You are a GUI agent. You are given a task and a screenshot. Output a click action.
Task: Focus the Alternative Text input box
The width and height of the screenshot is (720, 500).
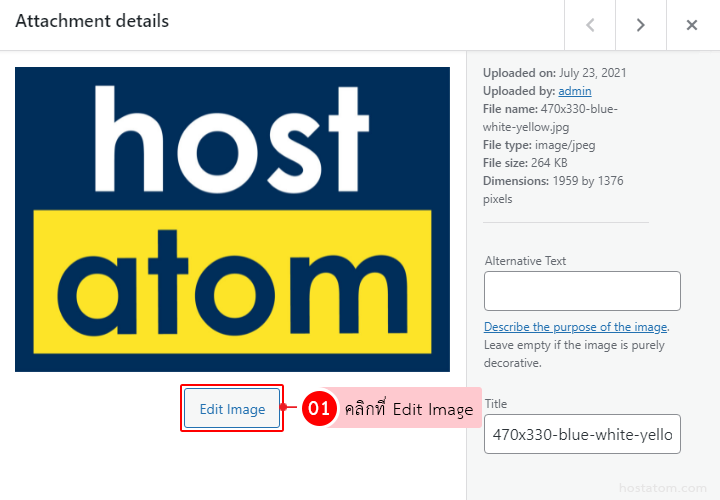coord(582,291)
